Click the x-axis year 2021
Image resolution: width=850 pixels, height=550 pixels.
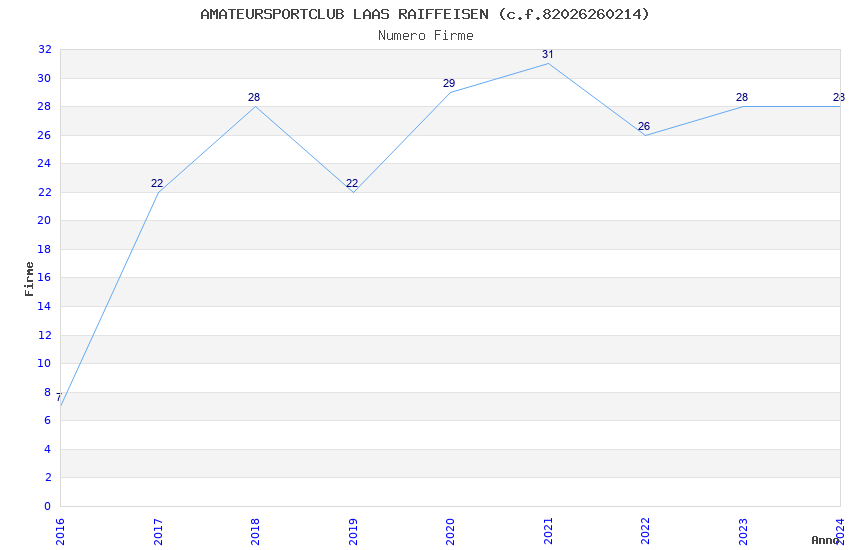tap(548, 532)
